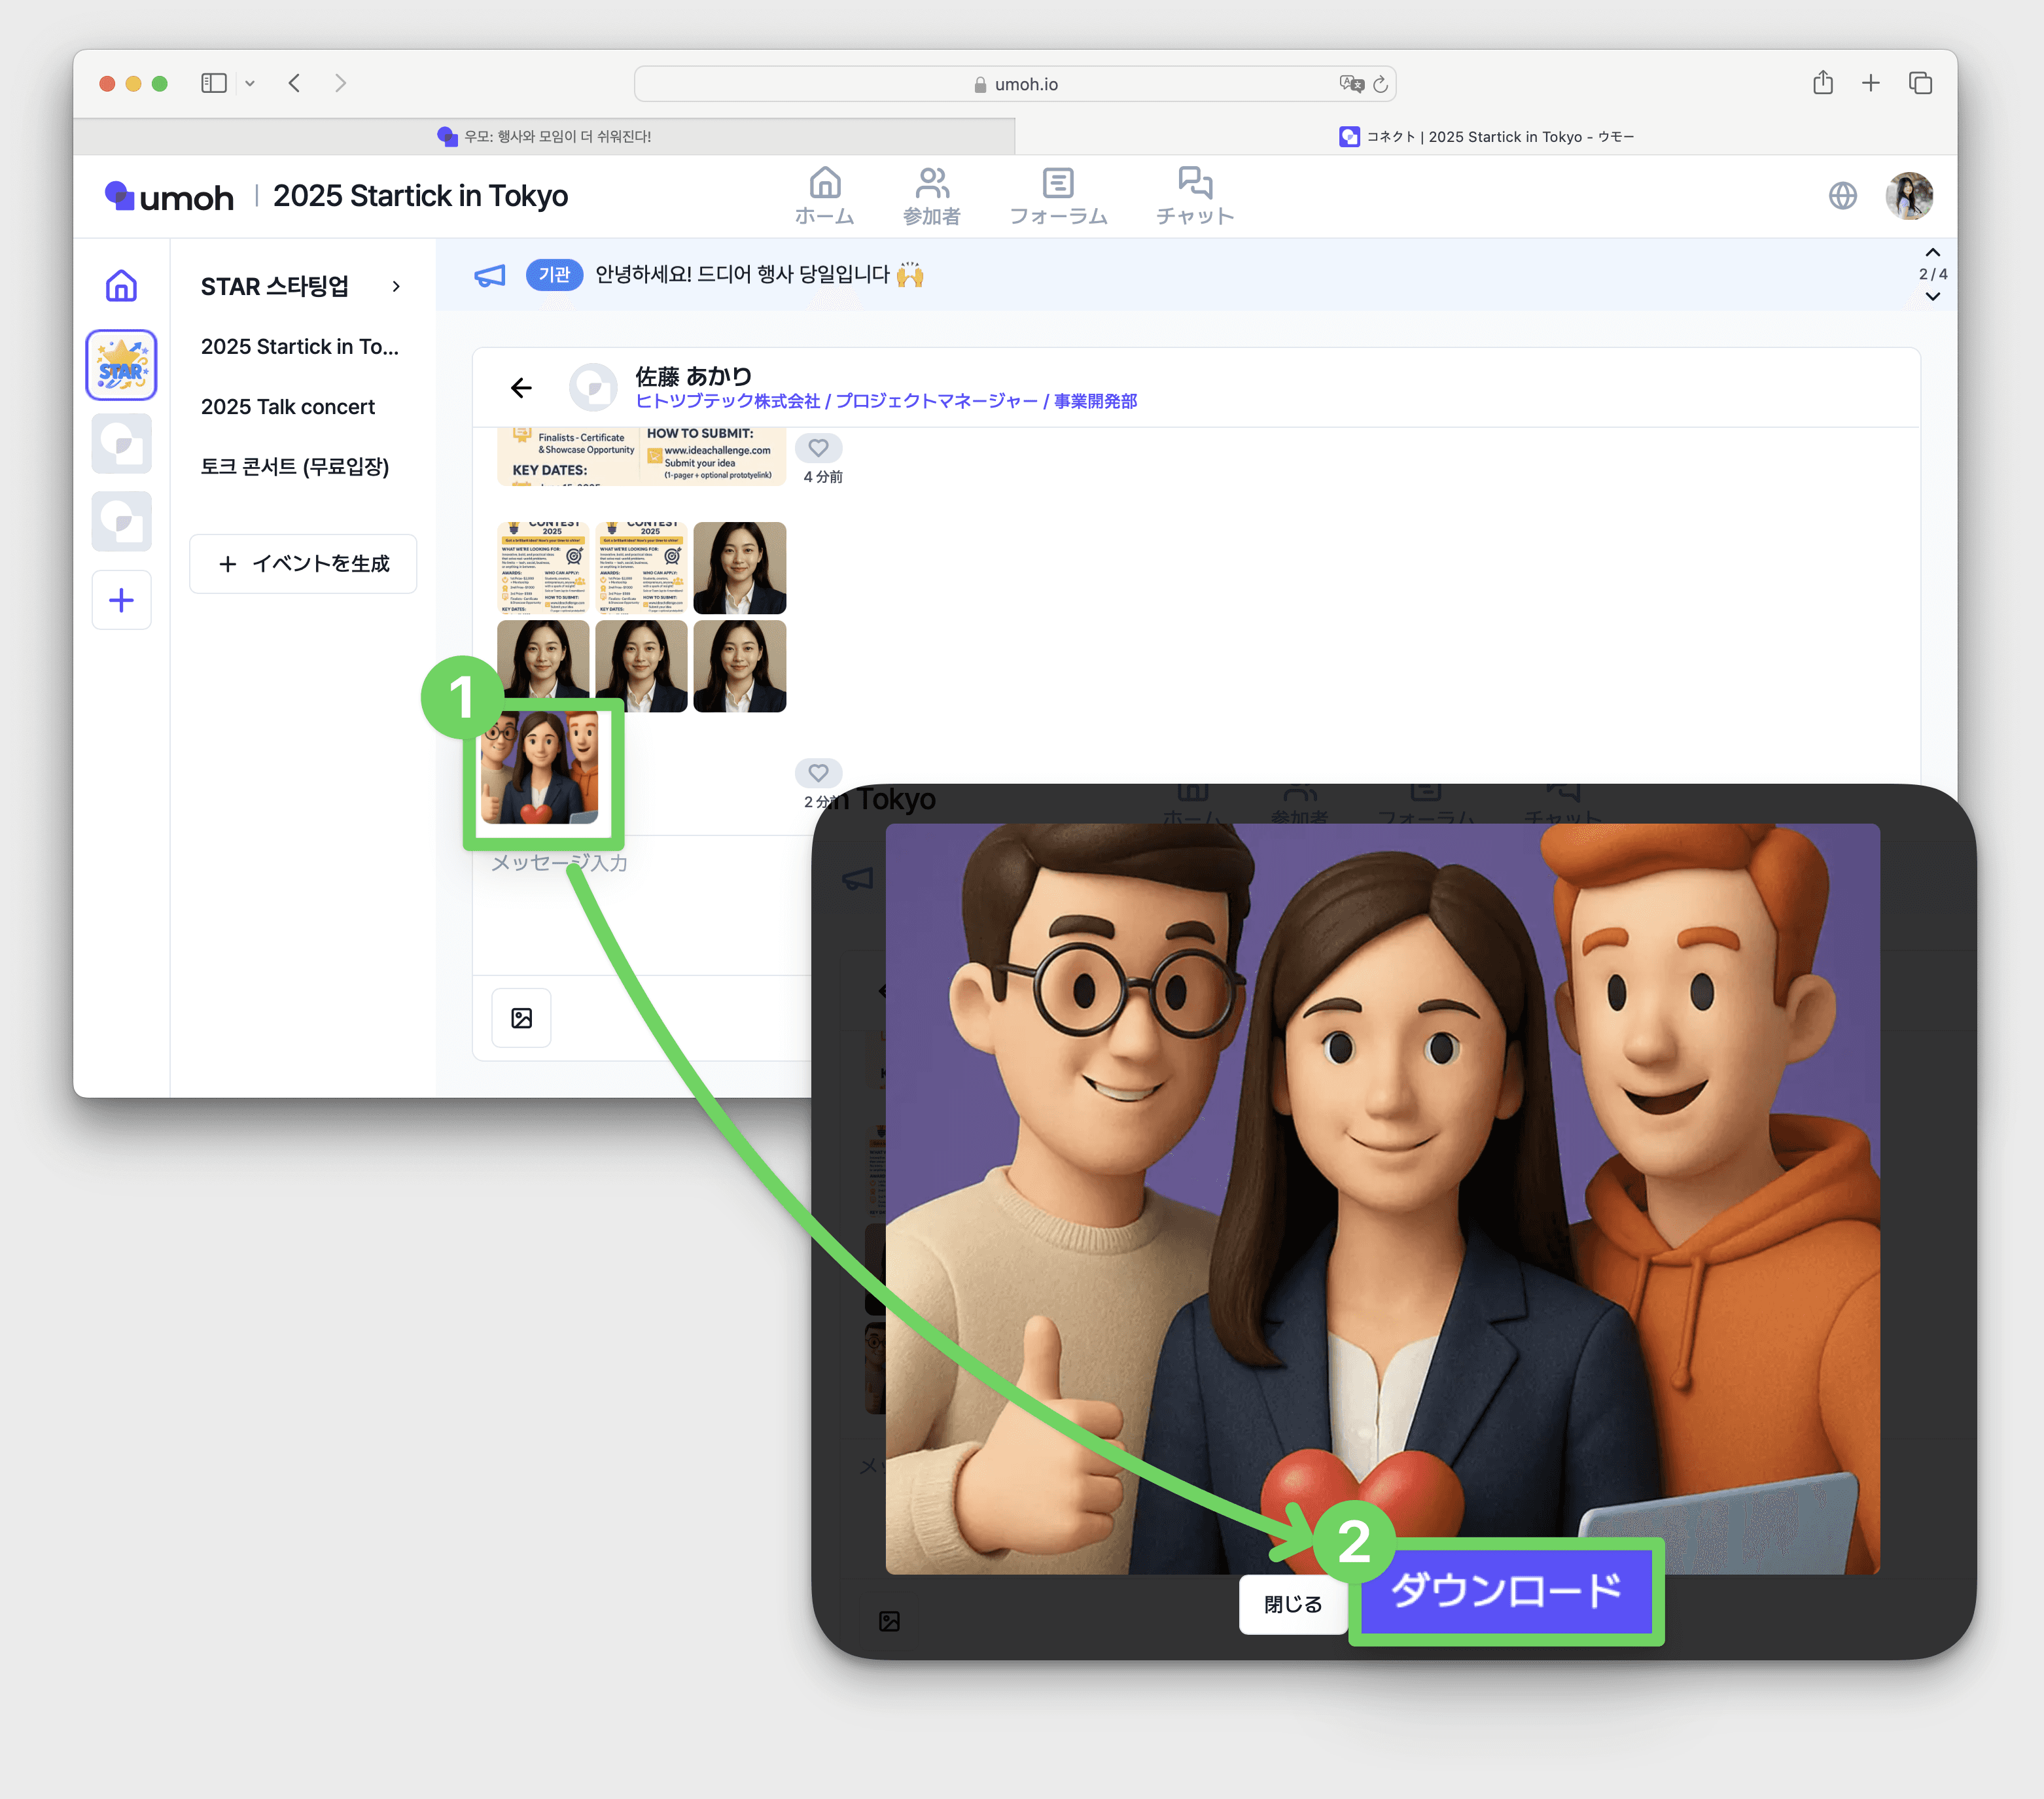The width and height of the screenshot is (2044, 1799).
Task: Click the globe language icon
Action: click(1842, 195)
